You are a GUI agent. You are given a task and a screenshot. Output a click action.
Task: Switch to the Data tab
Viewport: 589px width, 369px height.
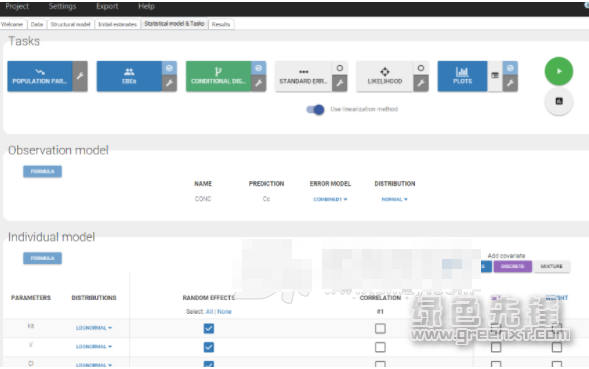37,24
